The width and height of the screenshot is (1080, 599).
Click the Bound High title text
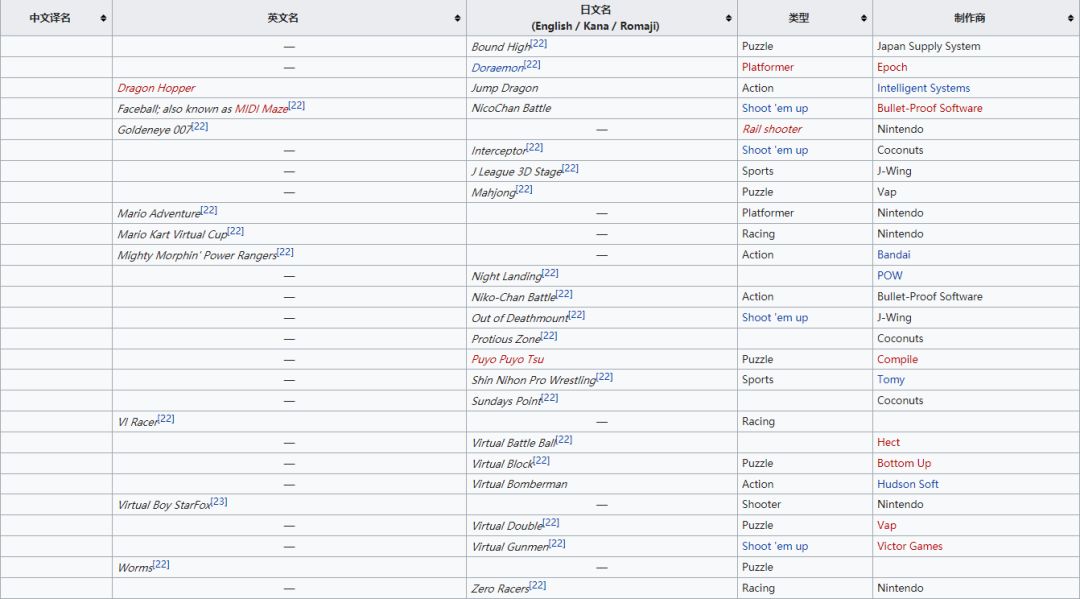click(x=501, y=47)
